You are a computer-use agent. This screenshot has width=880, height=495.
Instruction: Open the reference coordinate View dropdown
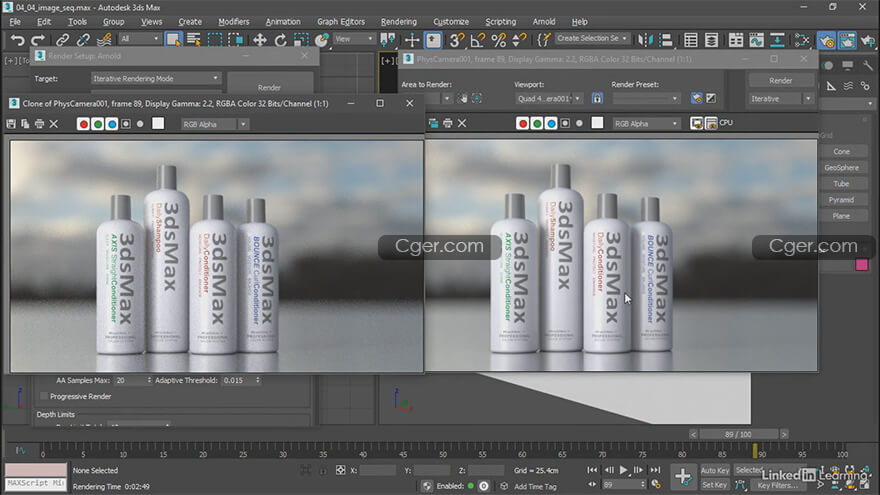click(354, 39)
